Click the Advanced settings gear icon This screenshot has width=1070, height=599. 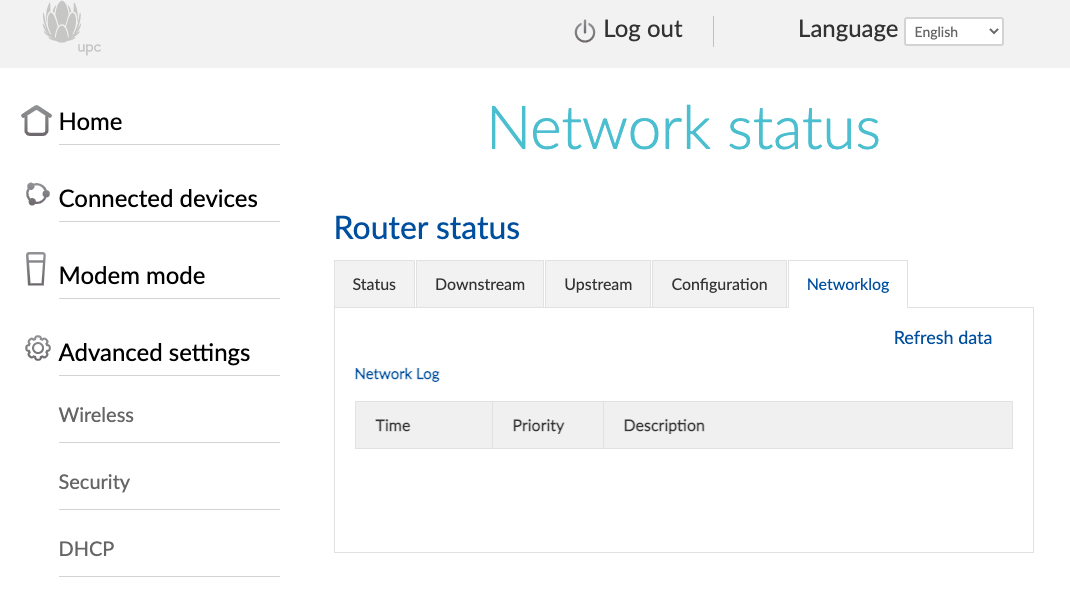click(x=38, y=349)
